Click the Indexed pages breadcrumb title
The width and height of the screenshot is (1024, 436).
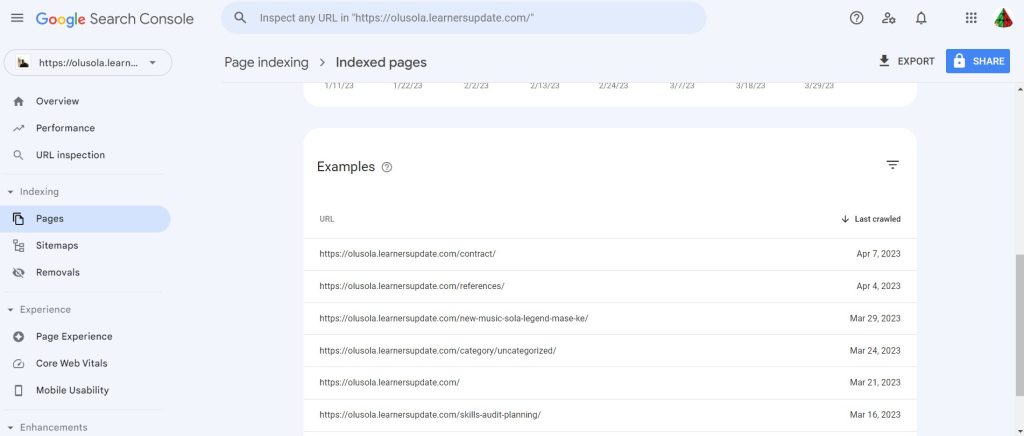381,62
